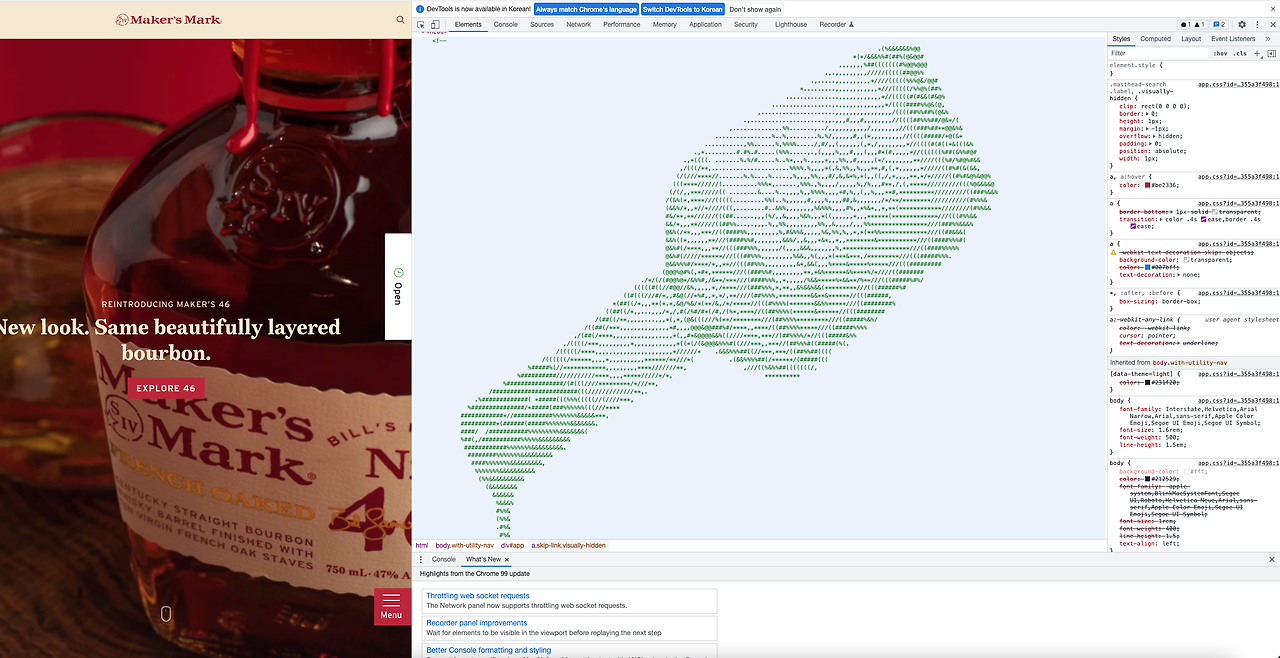Toggle the device toolbar icon
This screenshot has width=1280, height=658.
(x=435, y=24)
